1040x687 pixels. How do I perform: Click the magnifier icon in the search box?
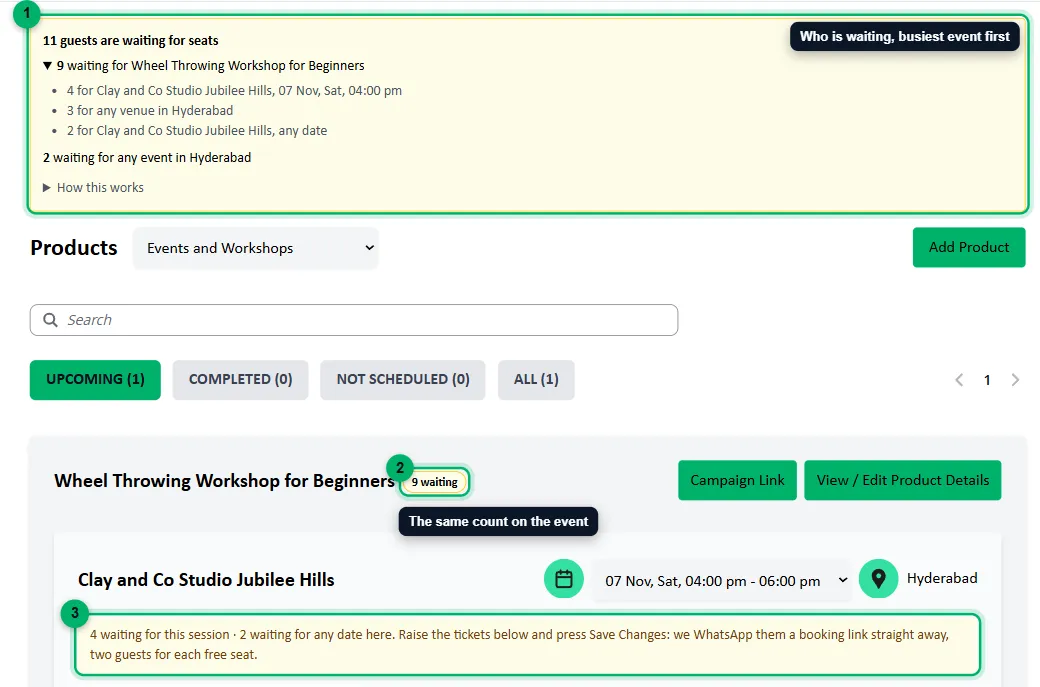50,320
